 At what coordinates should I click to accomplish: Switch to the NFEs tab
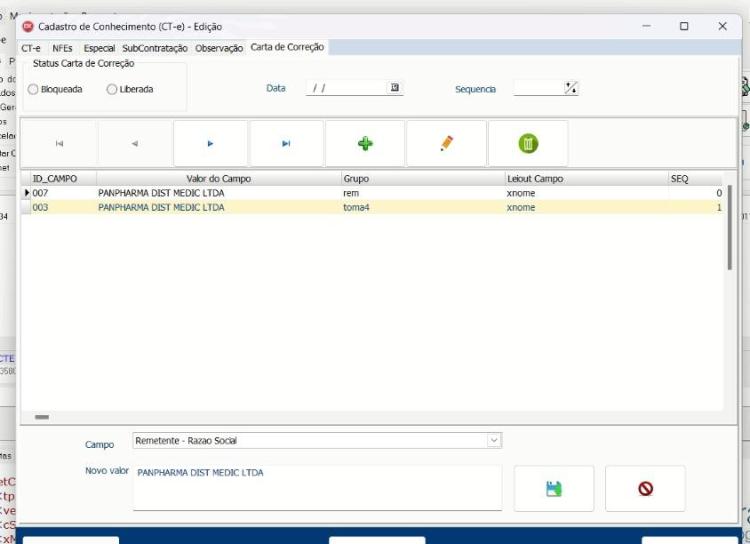coord(62,48)
